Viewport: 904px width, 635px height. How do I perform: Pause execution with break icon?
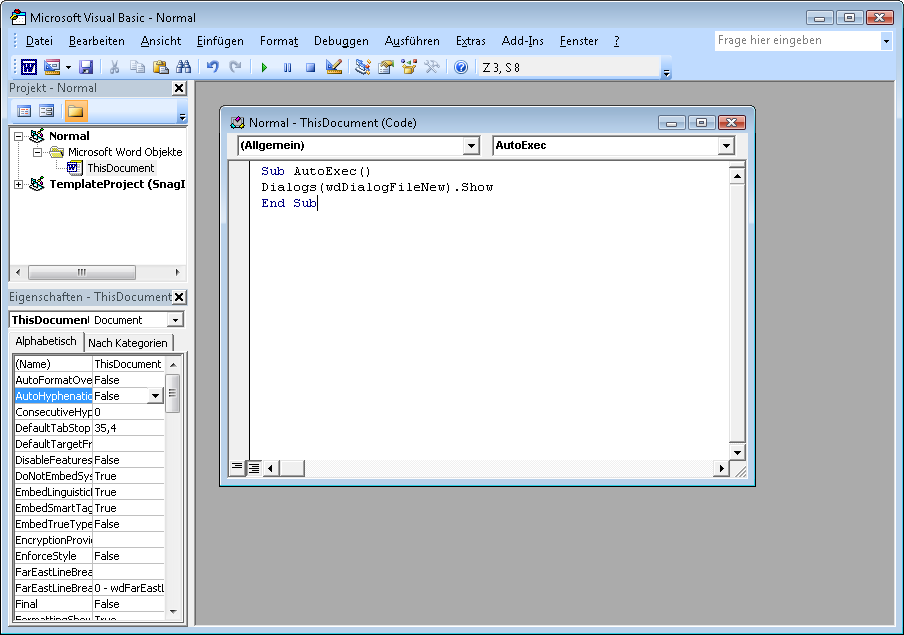coord(287,67)
